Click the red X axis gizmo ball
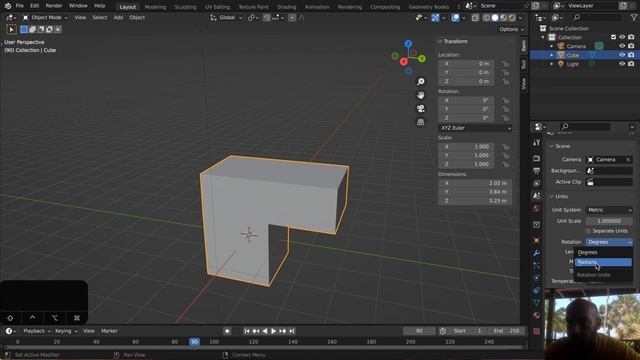Image resolution: width=640 pixels, height=360 pixels. click(x=404, y=62)
